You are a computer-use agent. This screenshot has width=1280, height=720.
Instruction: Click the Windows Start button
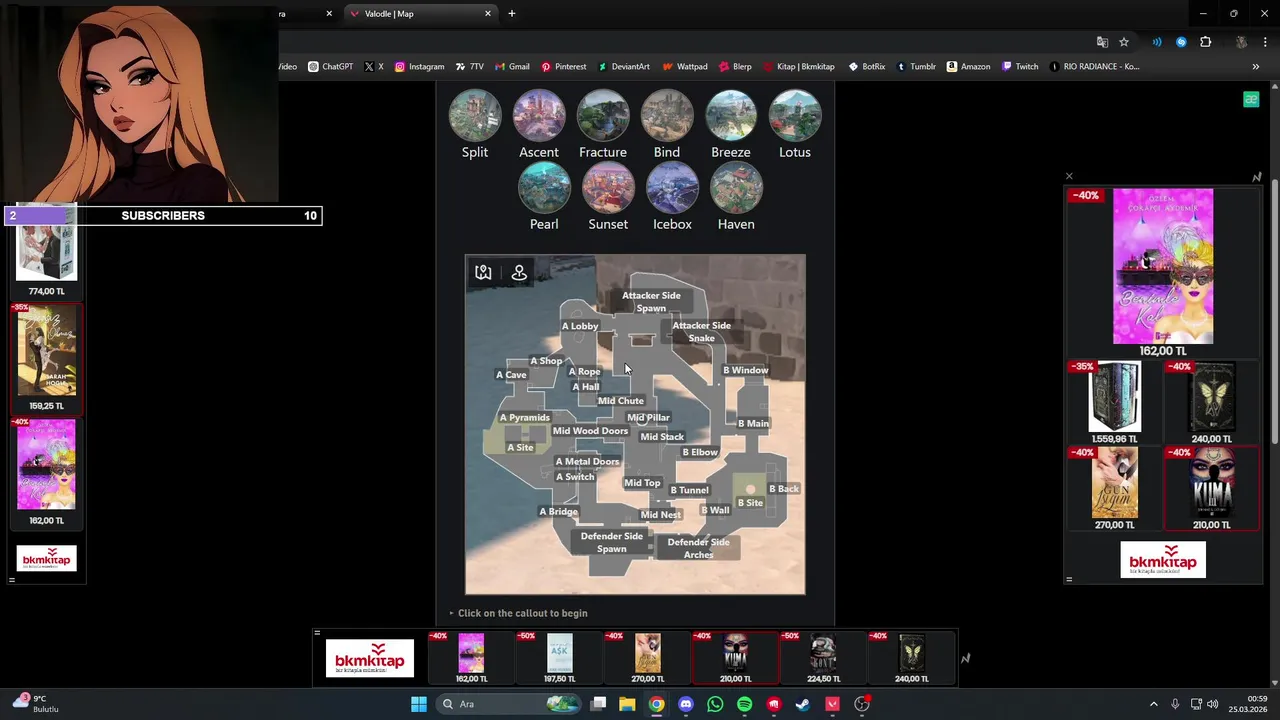[x=419, y=704]
